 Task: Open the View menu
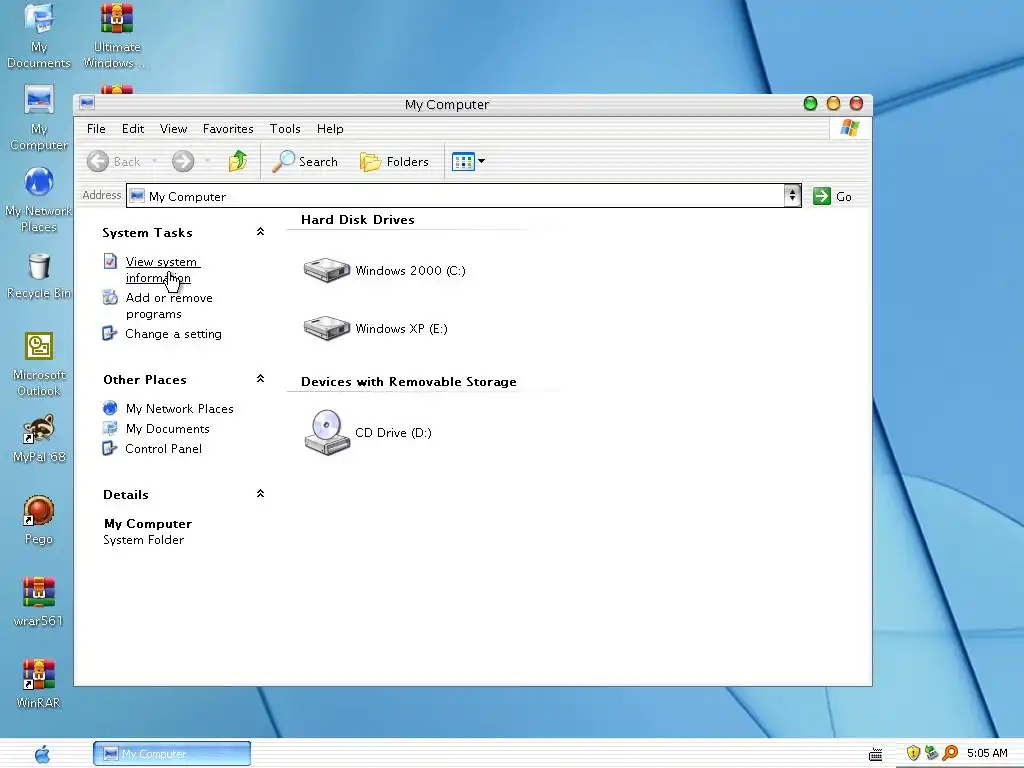[x=174, y=129]
